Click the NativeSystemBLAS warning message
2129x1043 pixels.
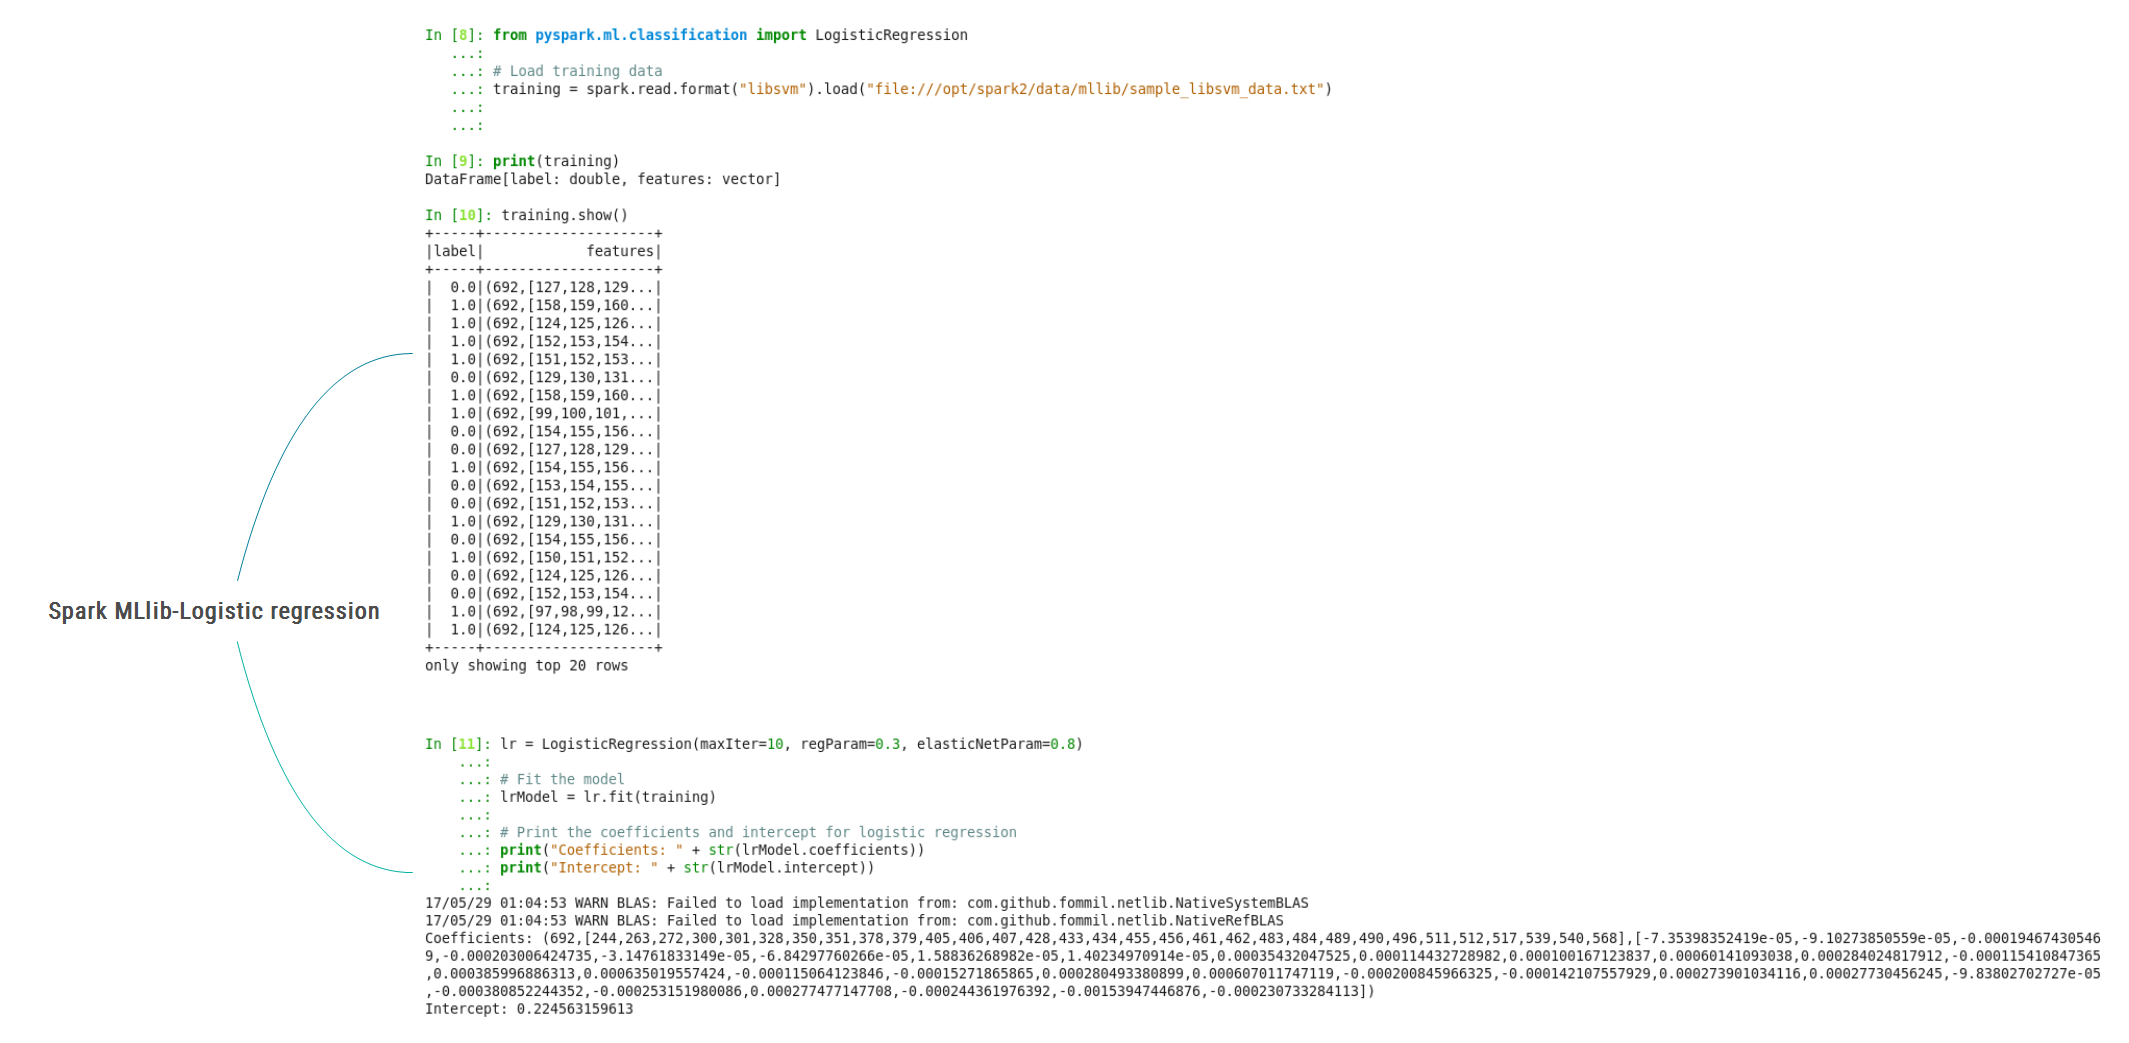click(866, 903)
